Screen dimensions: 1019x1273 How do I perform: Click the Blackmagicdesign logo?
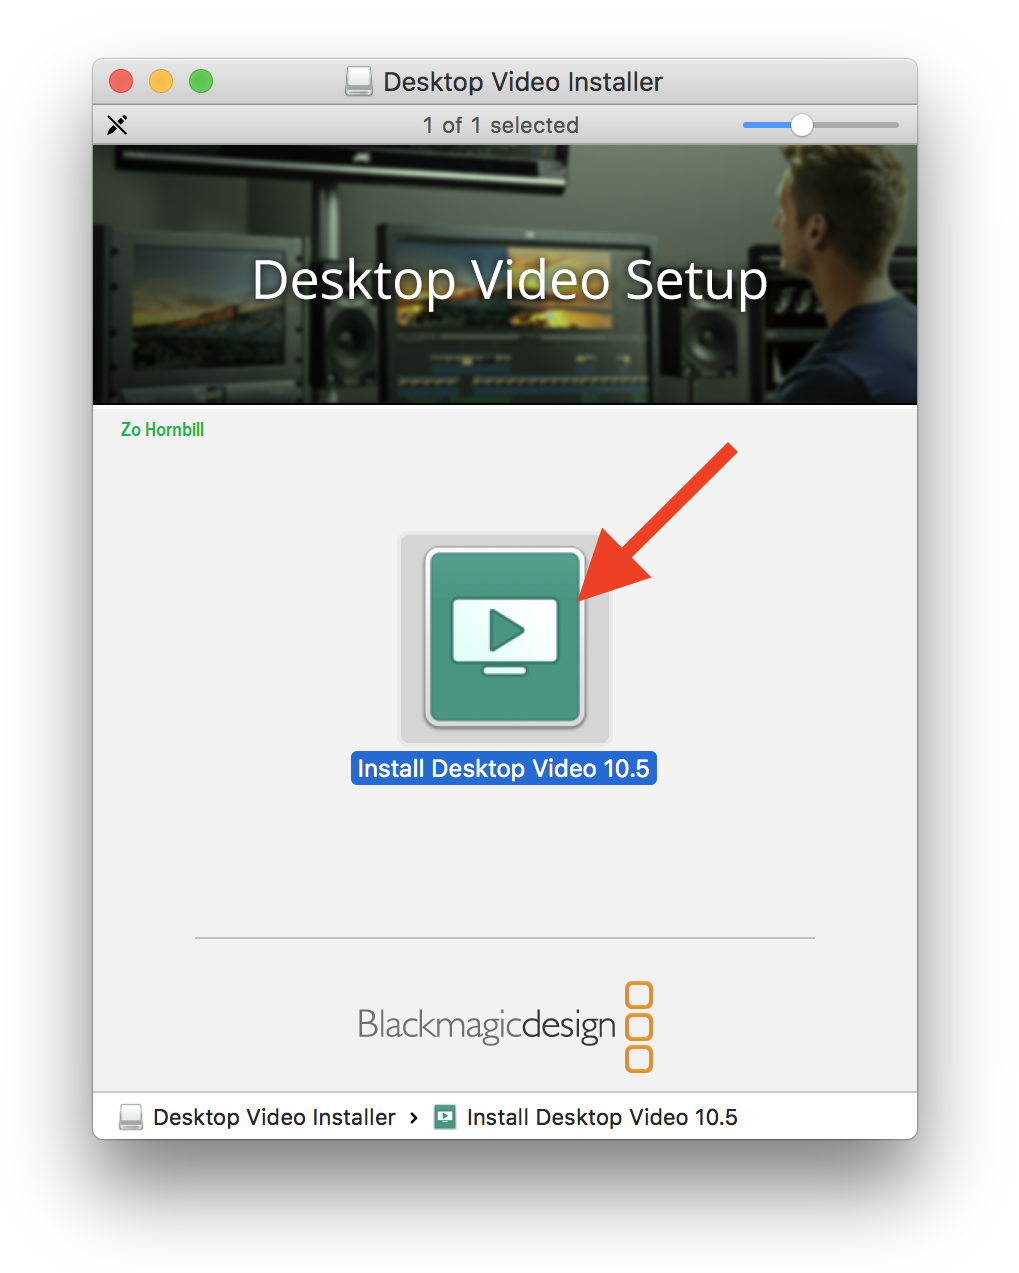[505, 1026]
